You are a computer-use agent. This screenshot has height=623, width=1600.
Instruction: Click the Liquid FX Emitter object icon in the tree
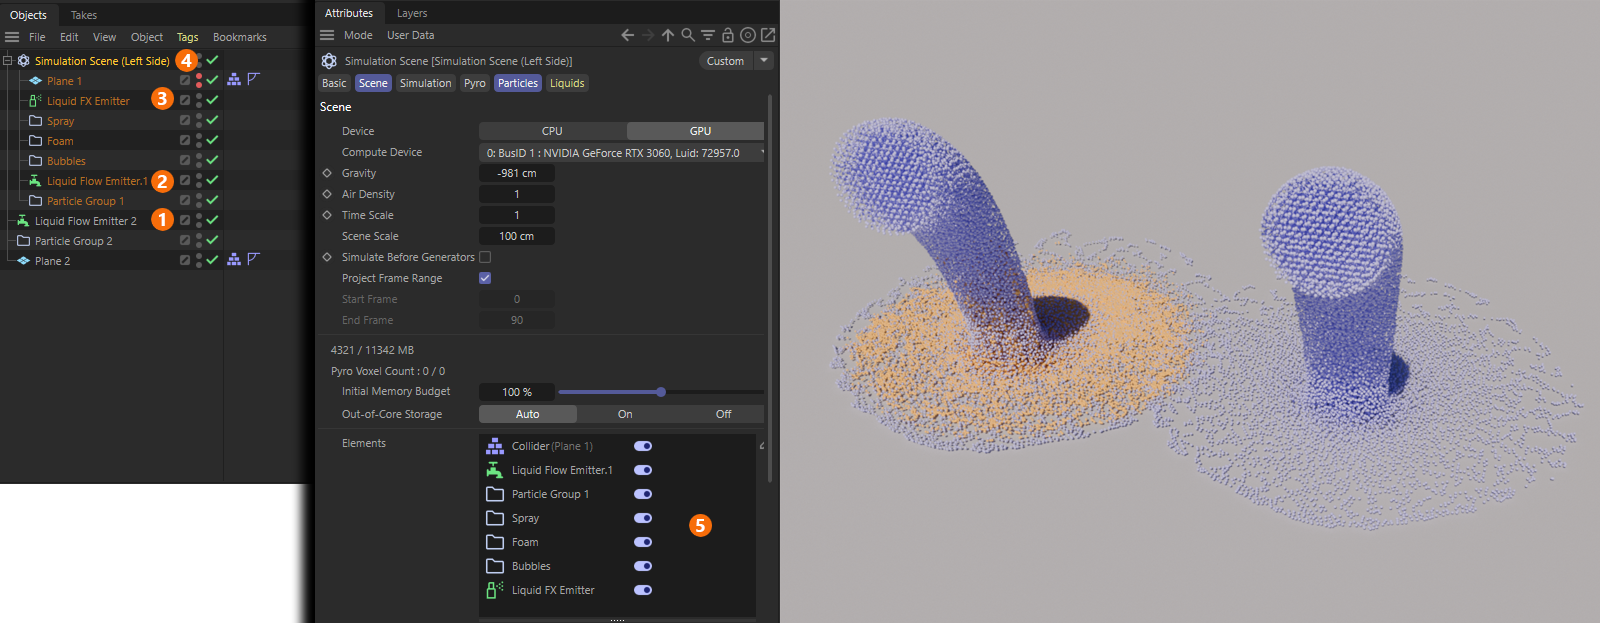(x=35, y=100)
